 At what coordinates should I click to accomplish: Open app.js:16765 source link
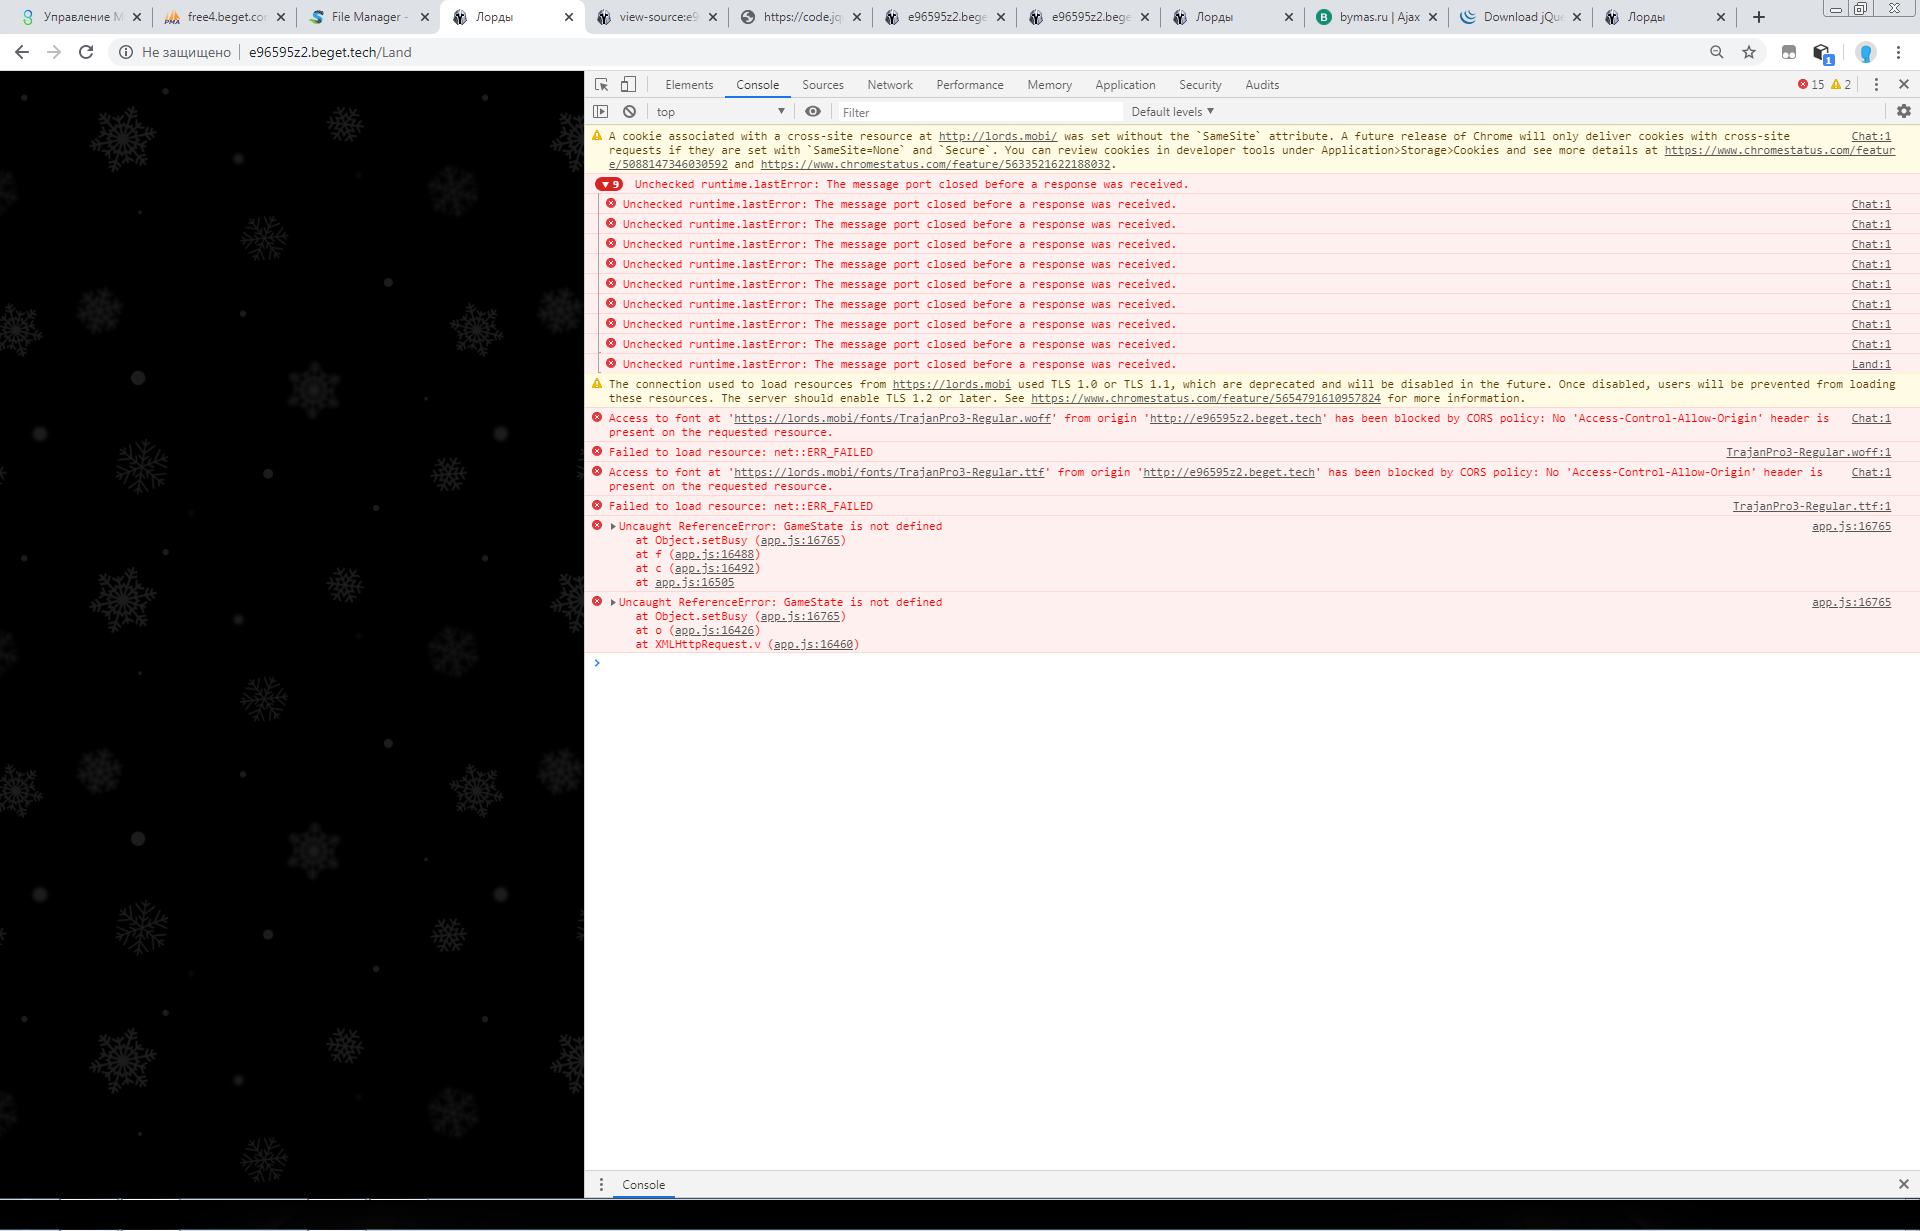tap(1850, 526)
